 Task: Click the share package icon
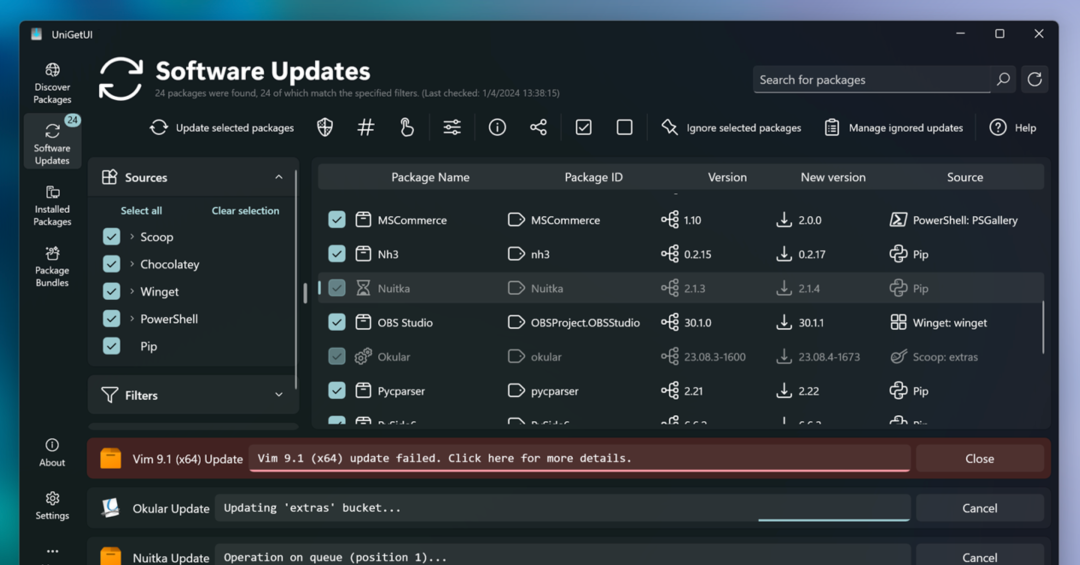pyautogui.click(x=538, y=127)
